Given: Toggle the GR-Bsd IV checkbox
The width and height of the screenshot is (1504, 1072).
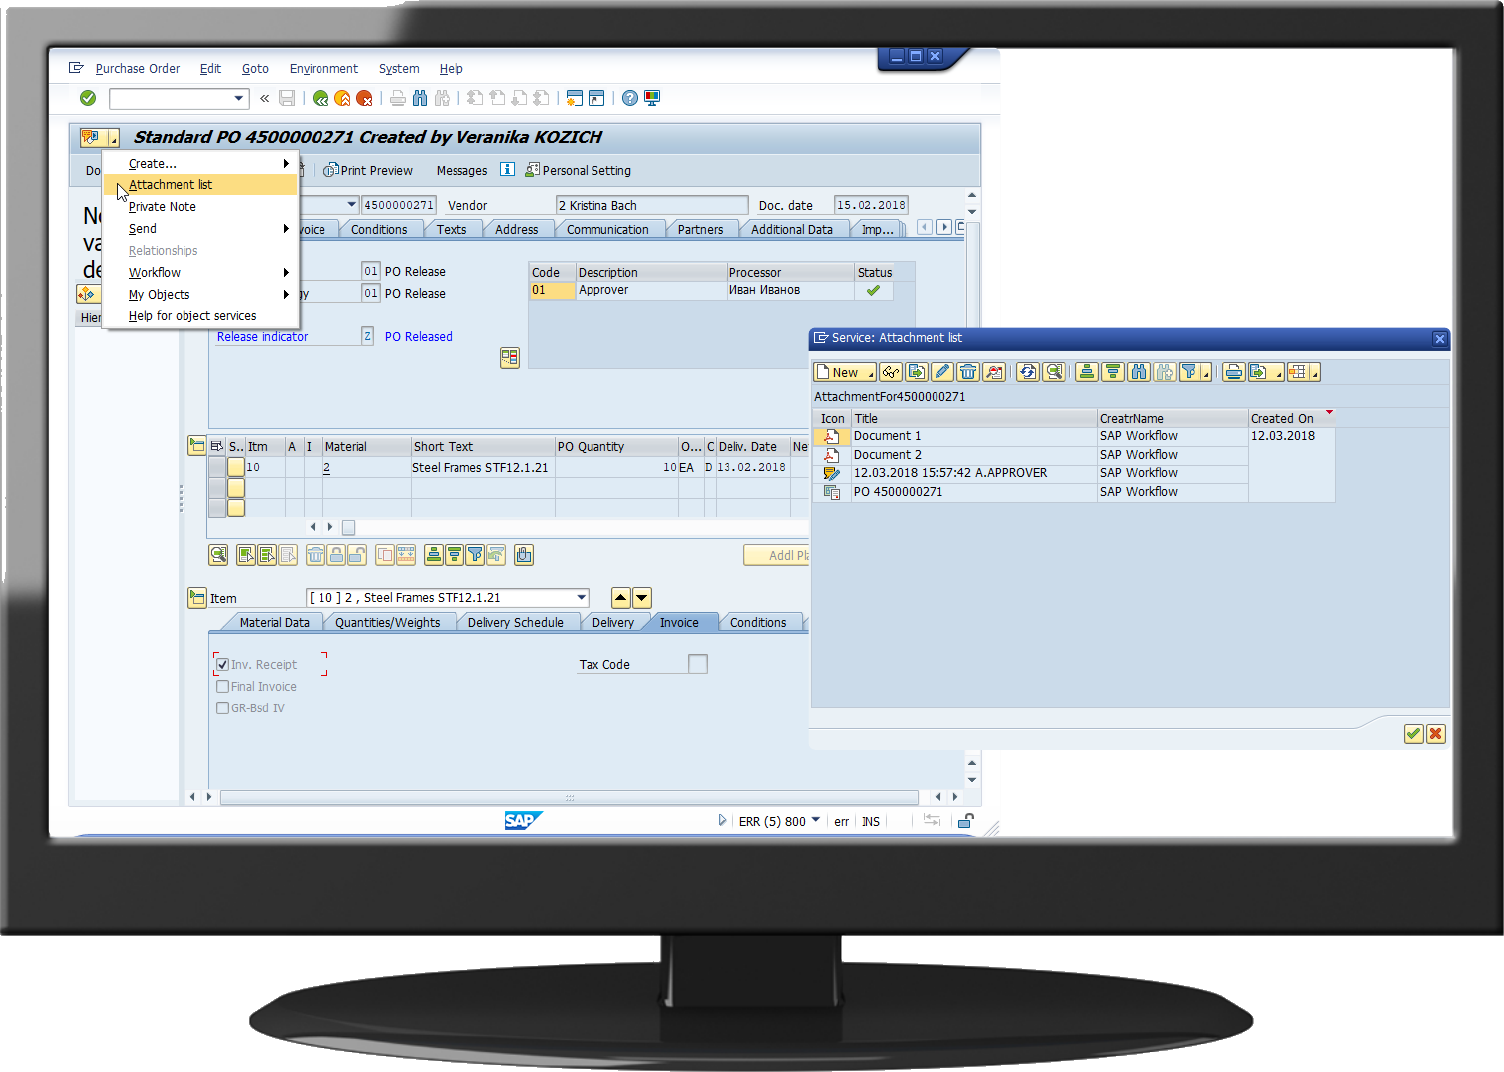Looking at the screenshot, I should (x=222, y=708).
